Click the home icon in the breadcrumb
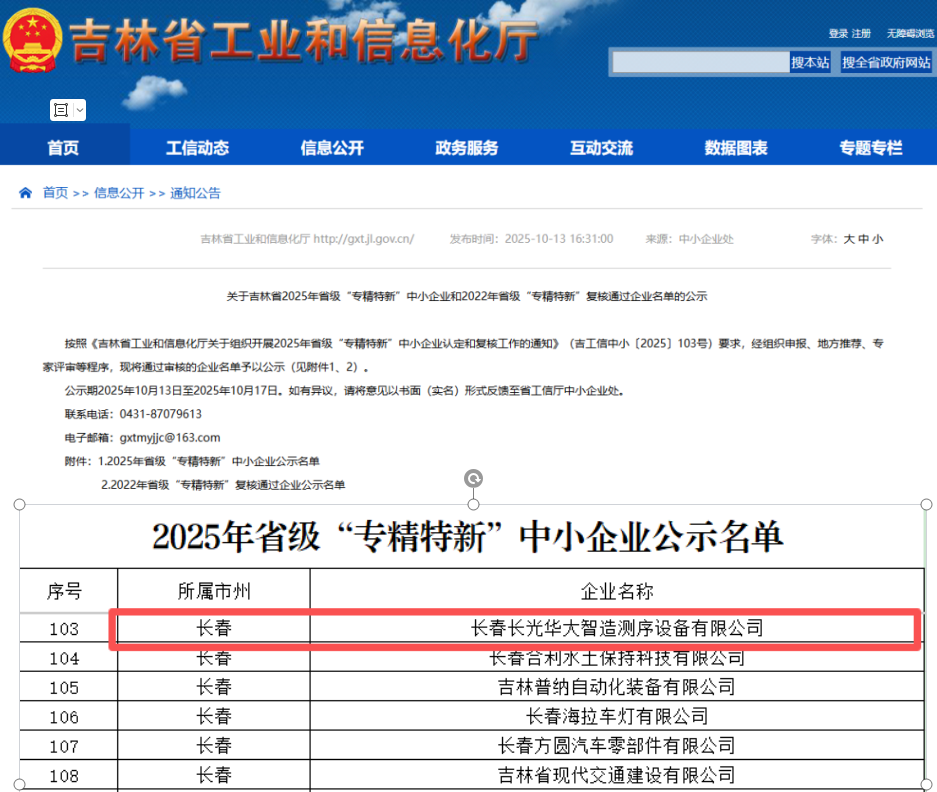 (24, 192)
